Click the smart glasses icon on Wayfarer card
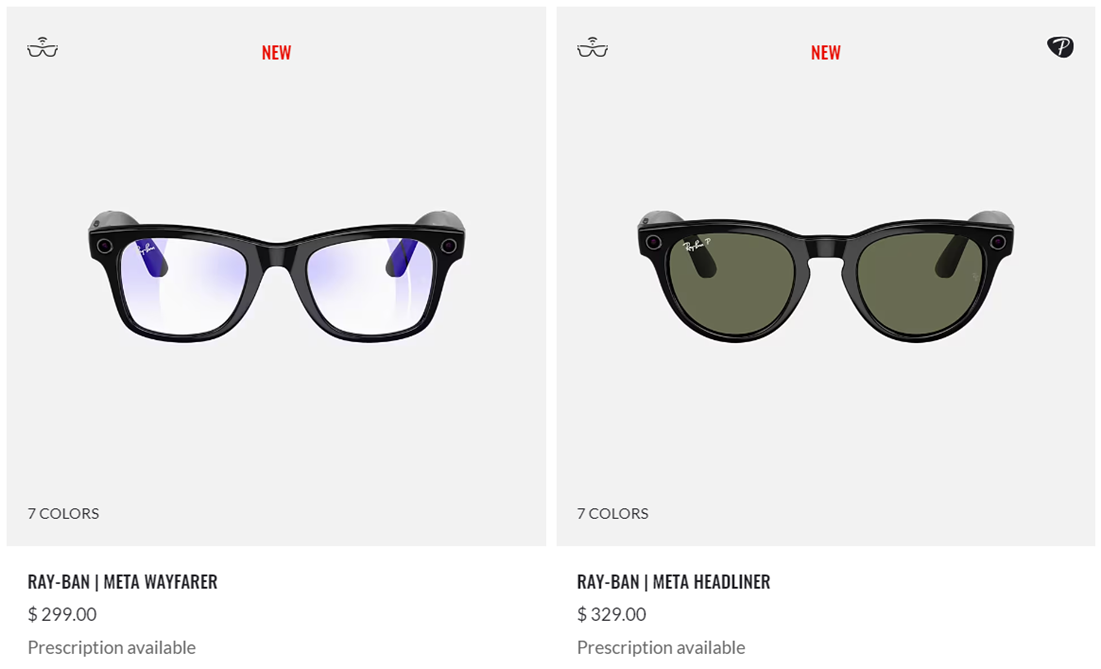 (42, 47)
